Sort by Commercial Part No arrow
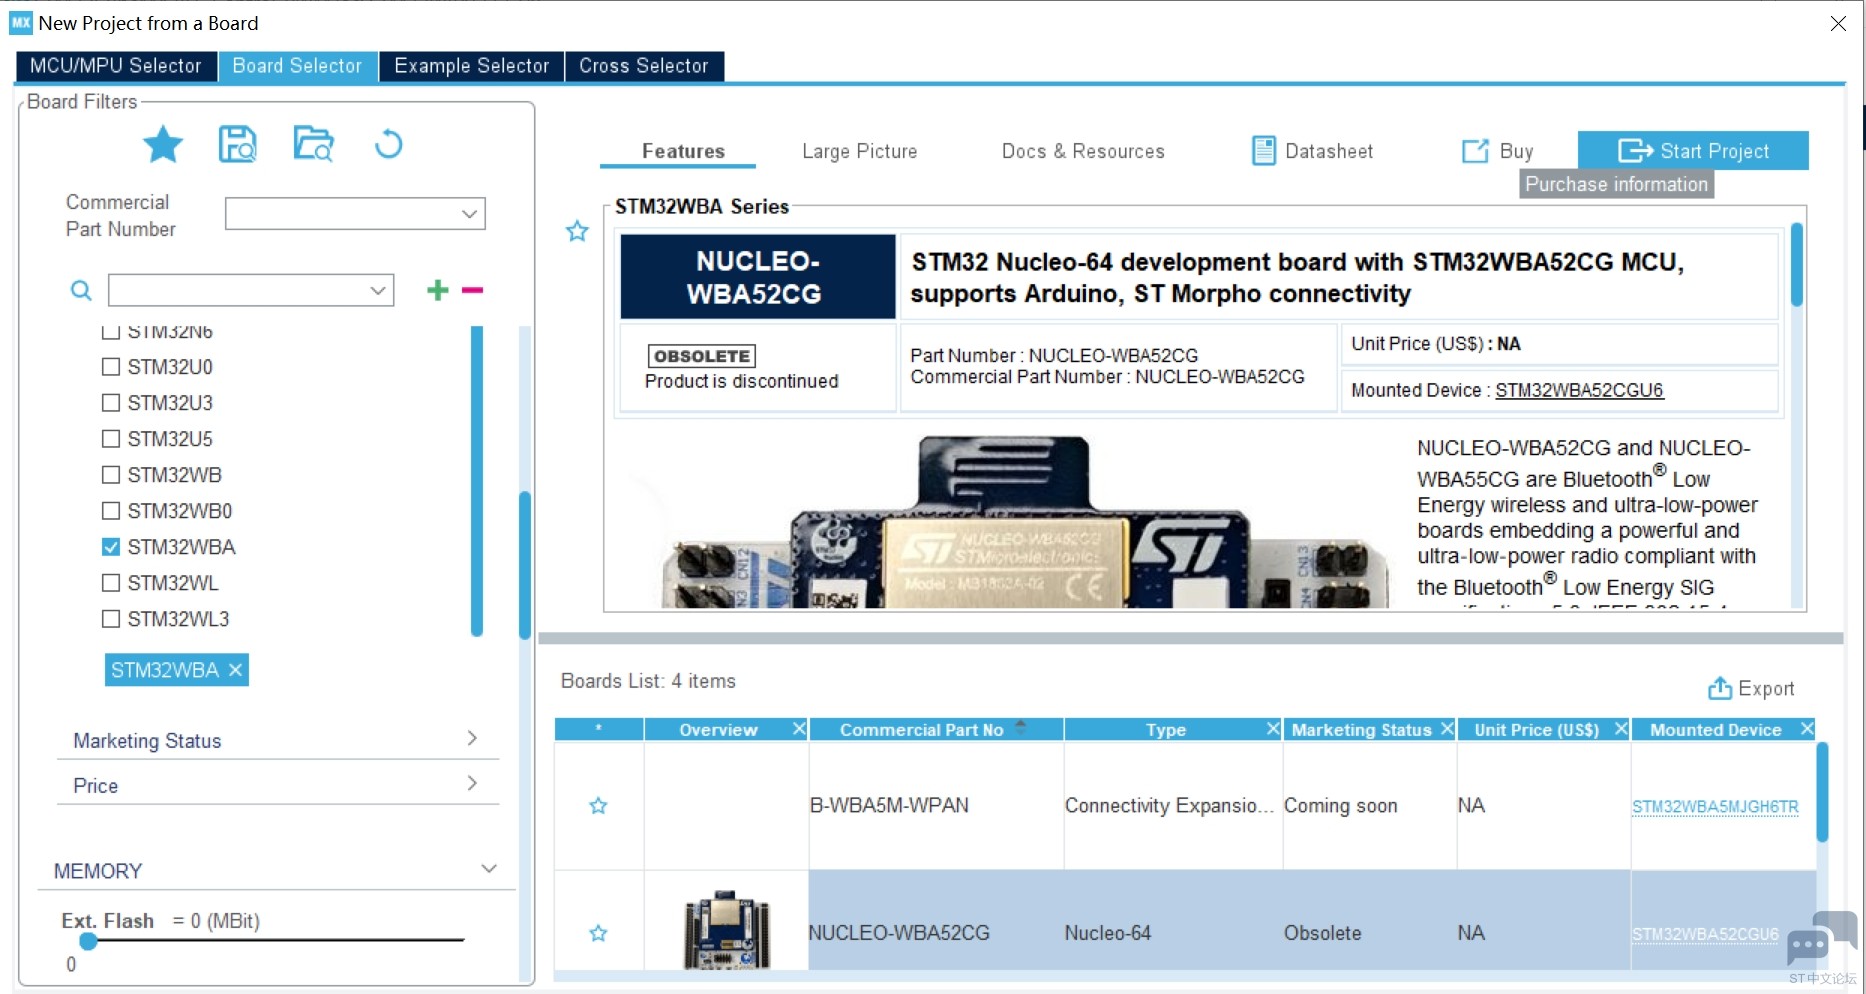 point(1021,728)
